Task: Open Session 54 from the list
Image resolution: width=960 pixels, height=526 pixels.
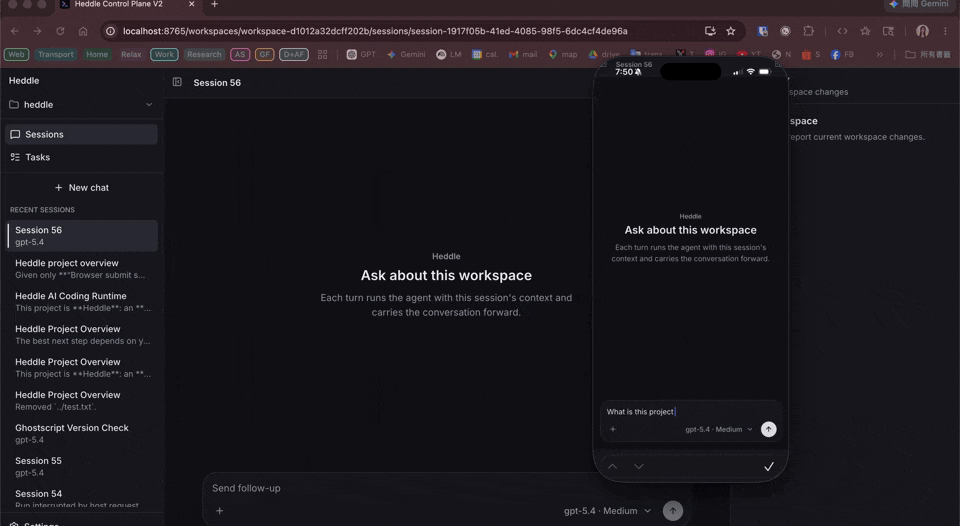Action: pyautogui.click(x=81, y=498)
